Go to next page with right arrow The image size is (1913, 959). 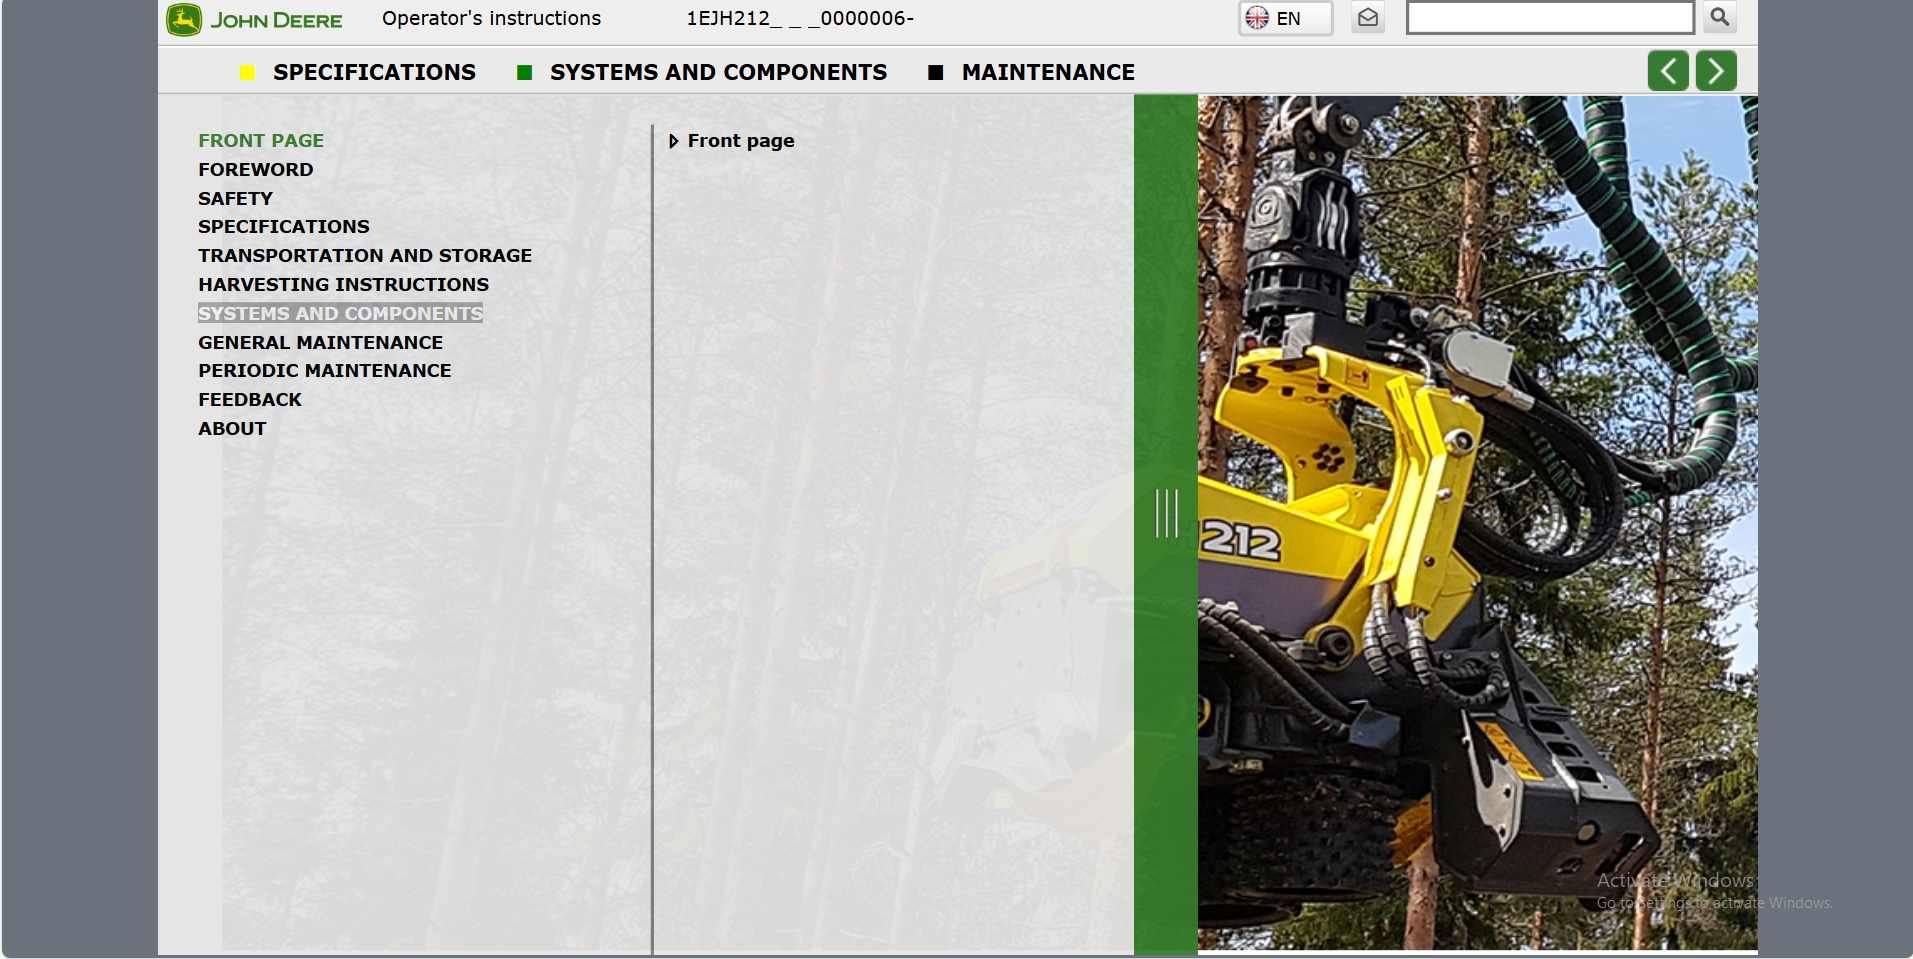click(x=1716, y=71)
